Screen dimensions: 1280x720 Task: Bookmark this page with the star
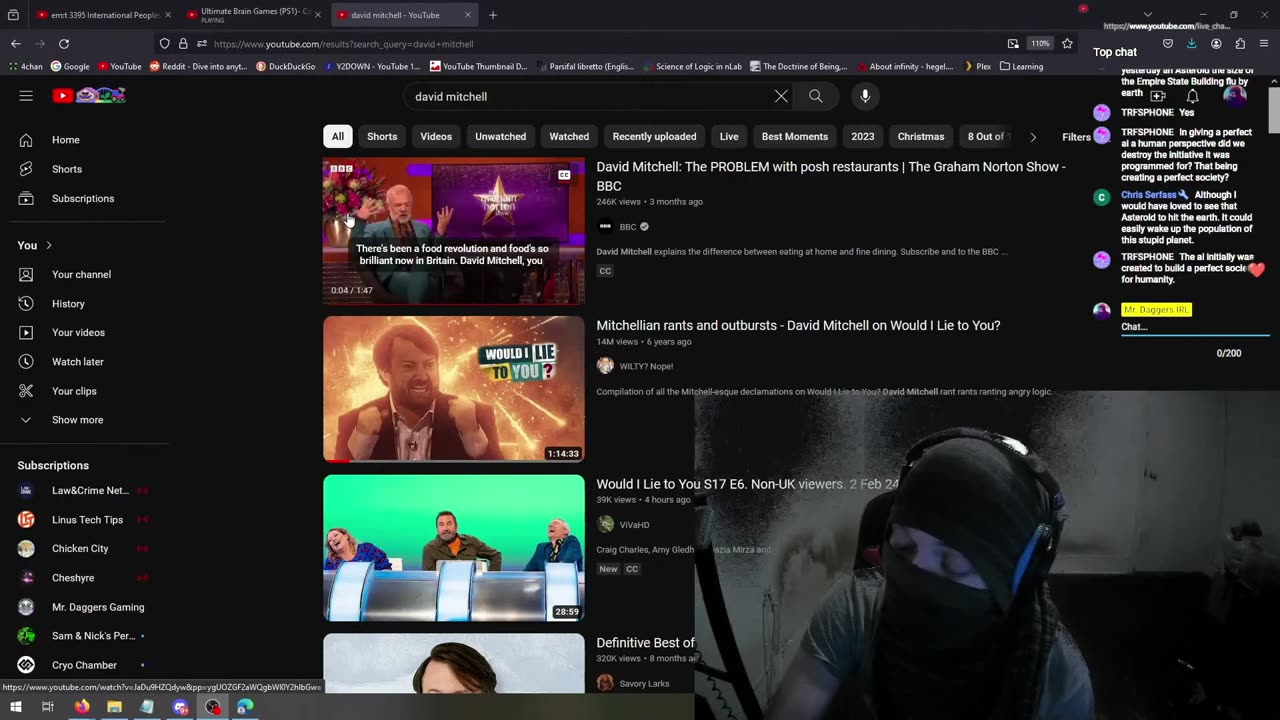coord(1067,44)
